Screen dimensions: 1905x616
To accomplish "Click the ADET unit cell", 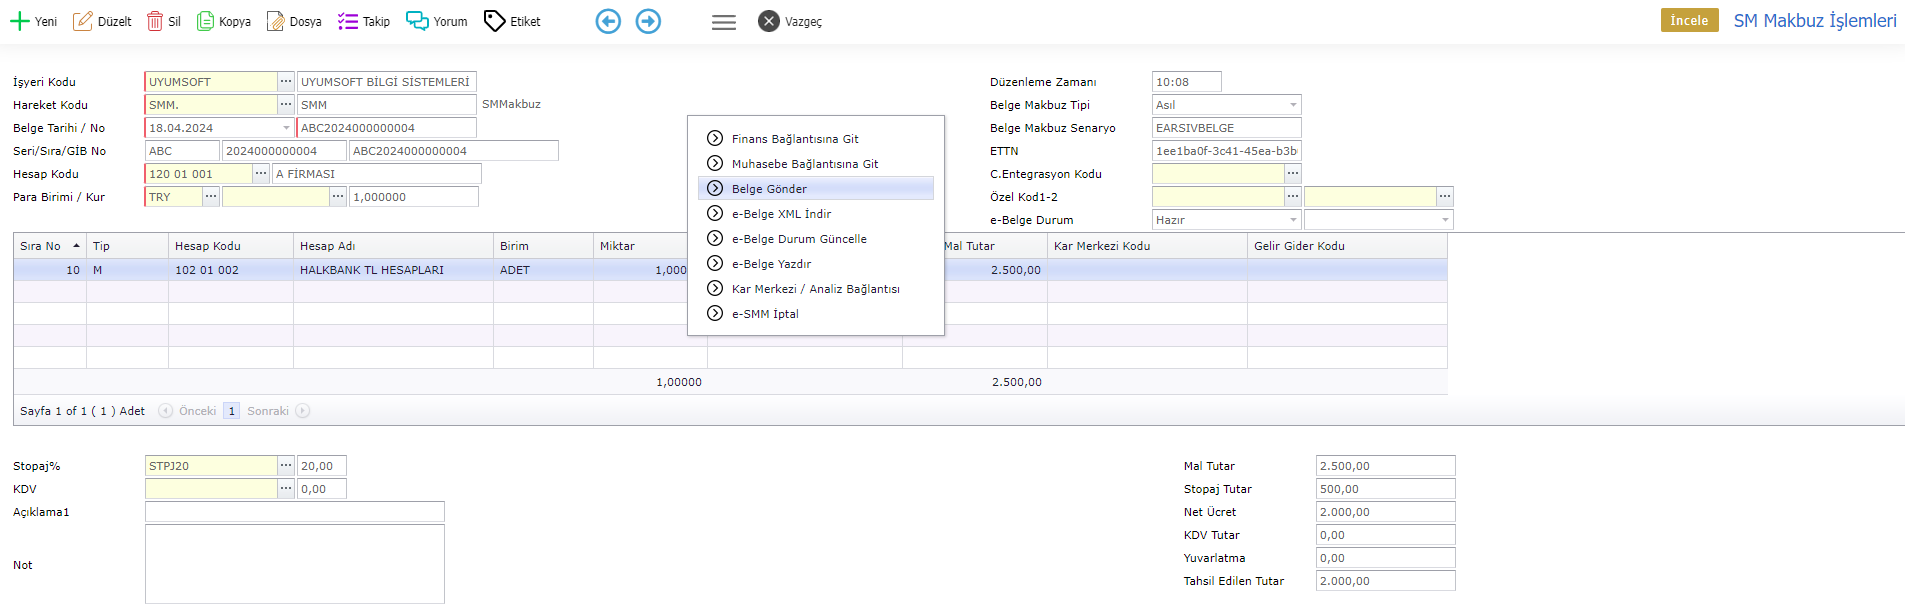I will pyautogui.click(x=543, y=270).
